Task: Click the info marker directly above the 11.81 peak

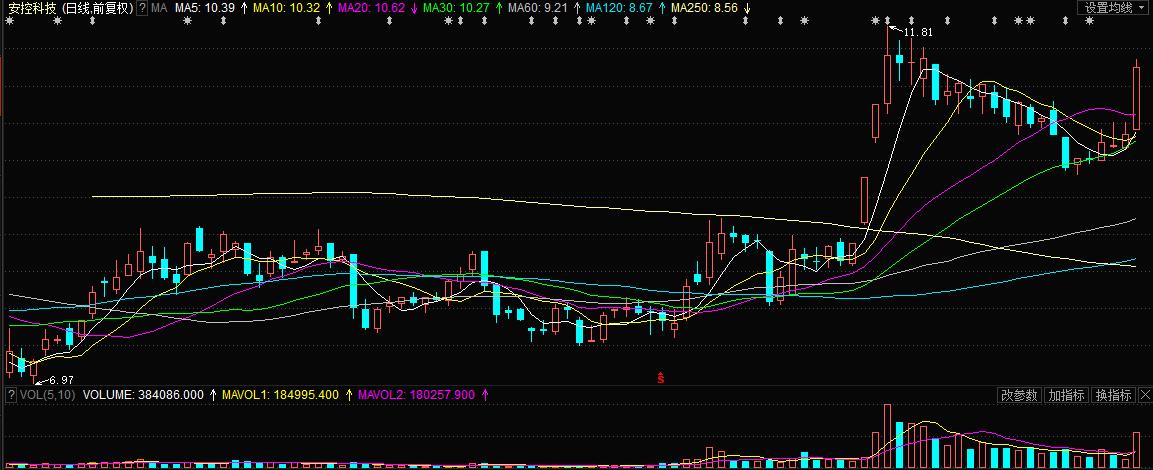Action: pos(888,20)
